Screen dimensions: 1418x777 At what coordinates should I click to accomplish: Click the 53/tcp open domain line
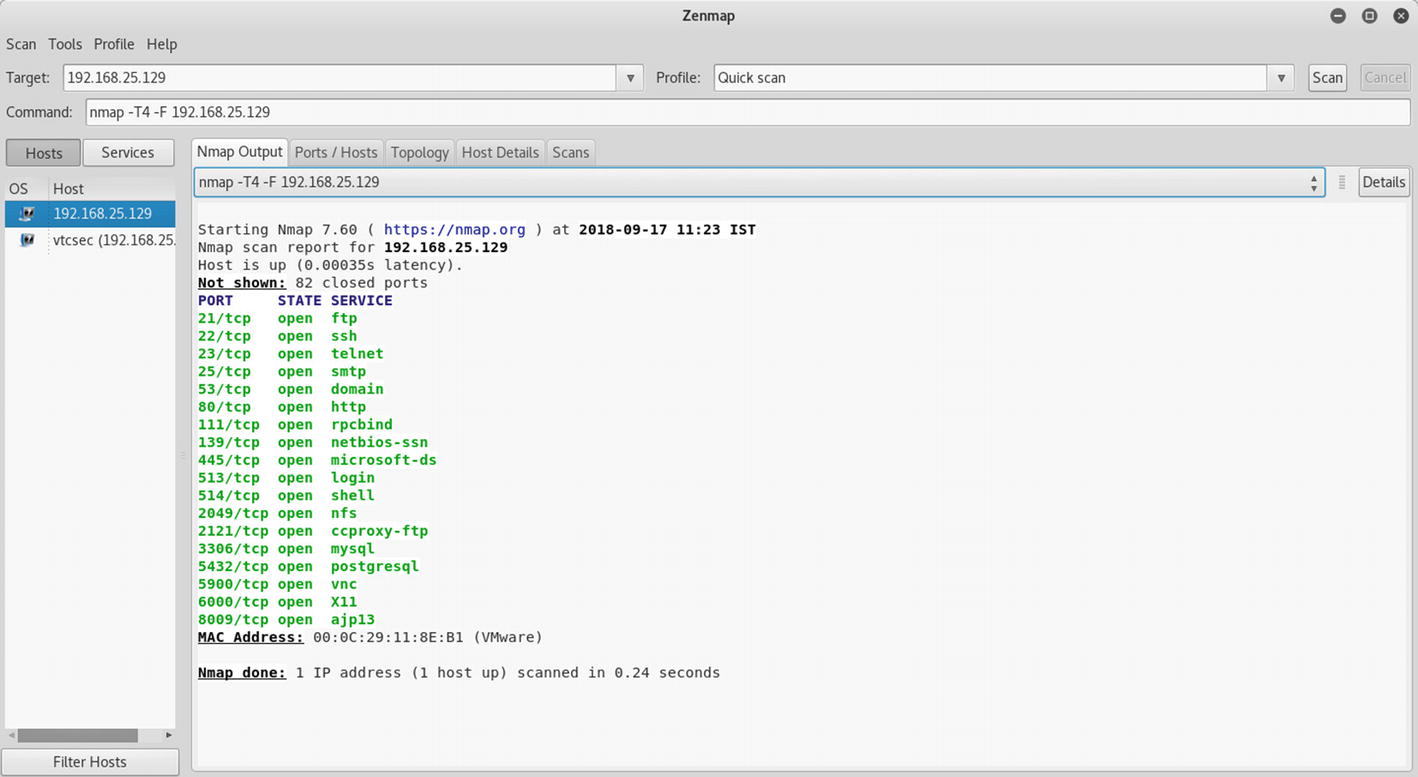[291, 389]
